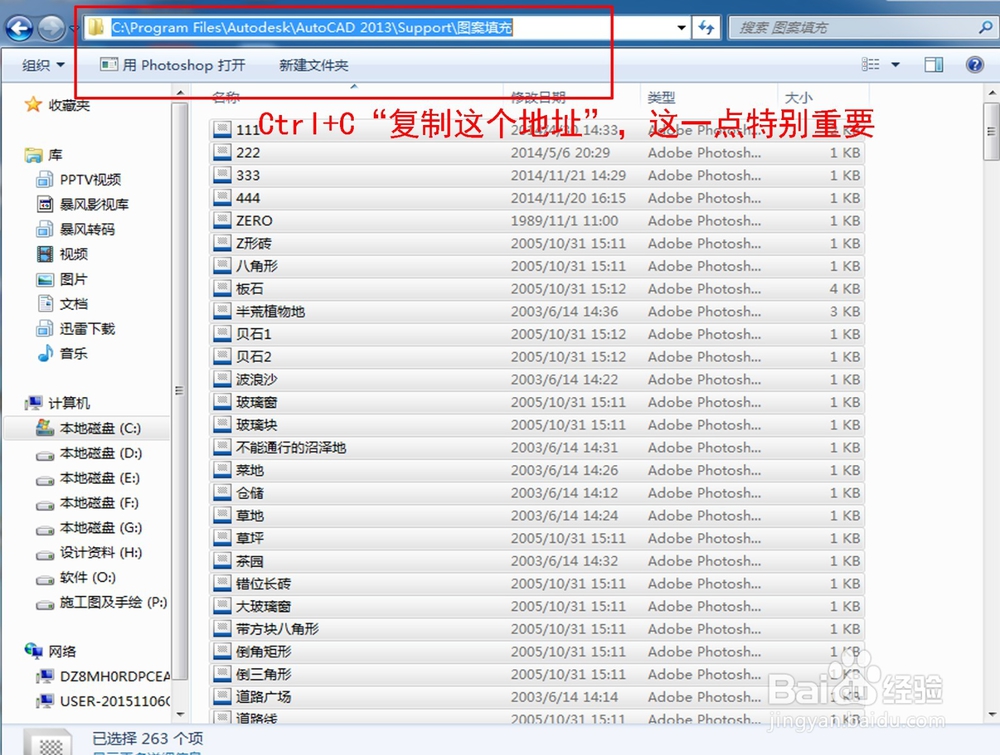Select 施工图及手绘 (P:) drive

102,603
